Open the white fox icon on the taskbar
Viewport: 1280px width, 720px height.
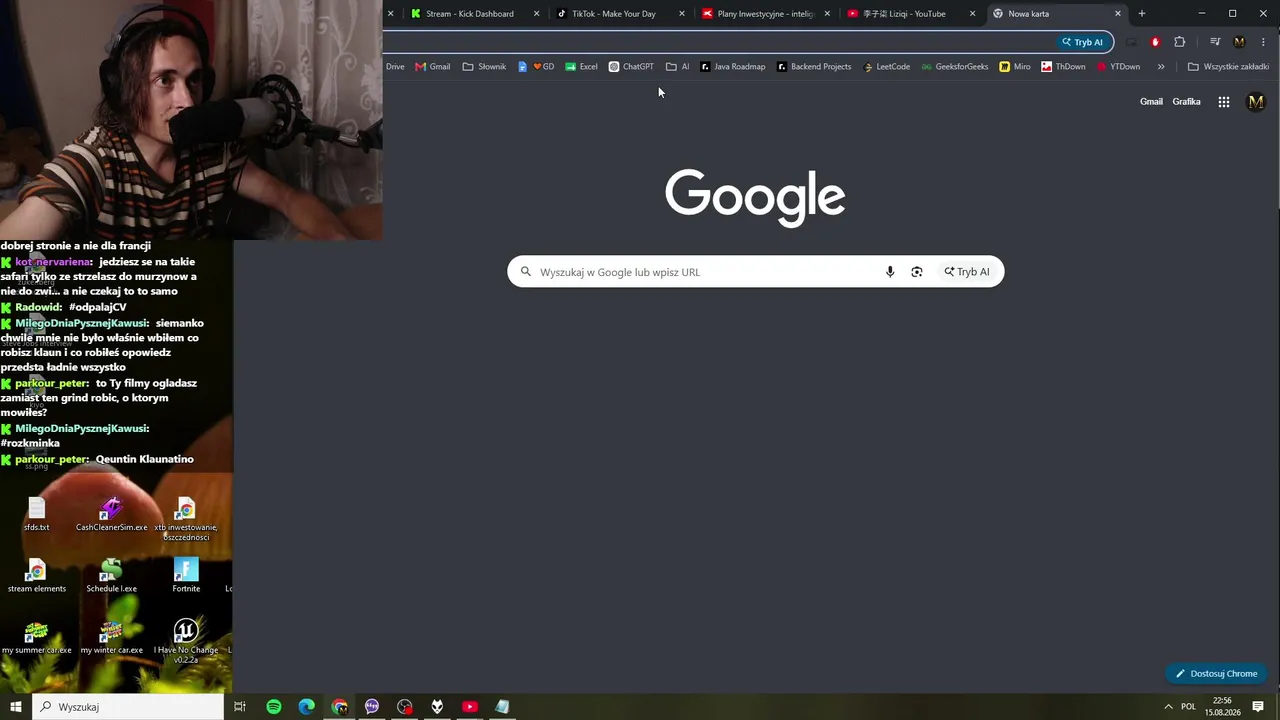click(x=437, y=707)
